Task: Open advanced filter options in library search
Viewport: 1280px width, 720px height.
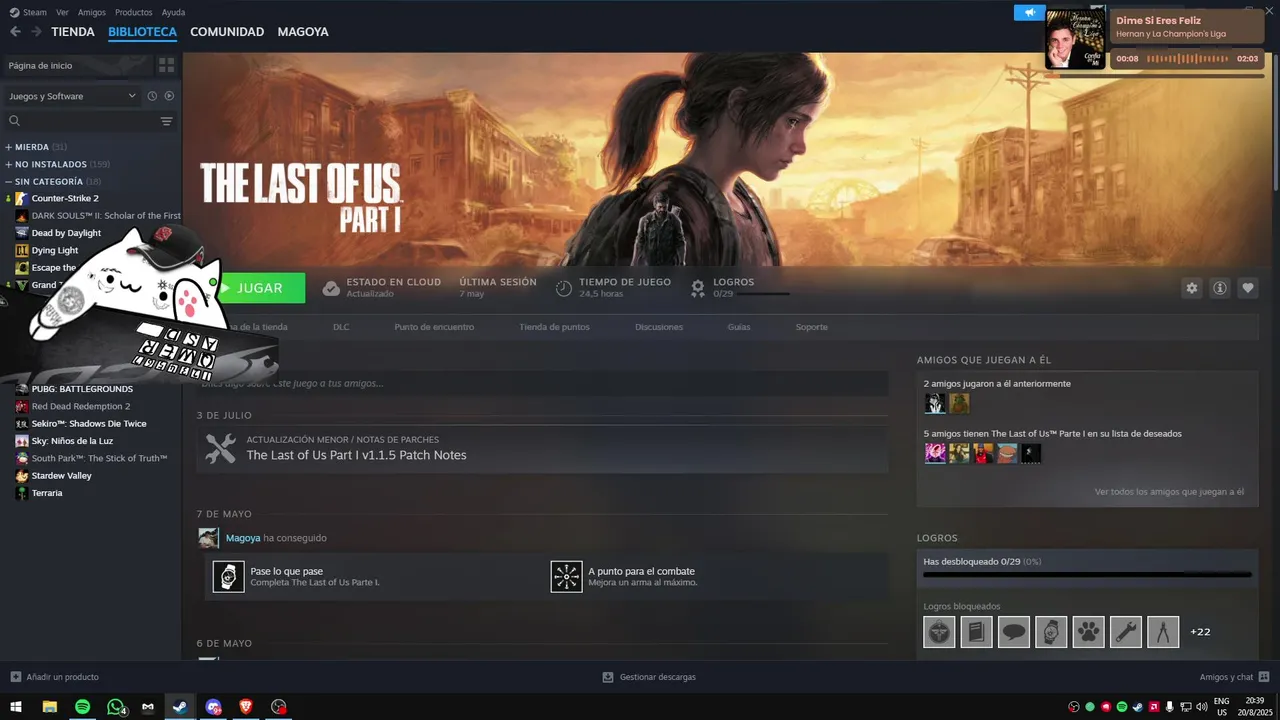Action: pyautogui.click(x=166, y=121)
